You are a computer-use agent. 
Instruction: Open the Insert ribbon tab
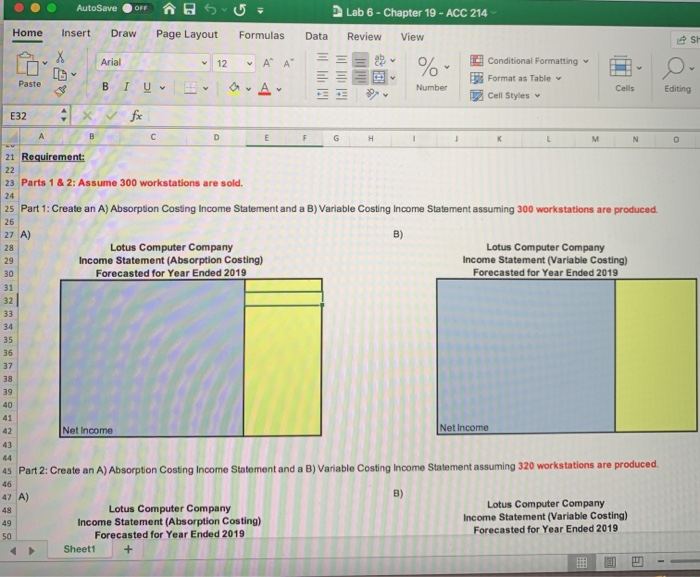pyautogui.click(x=75, y=33)
